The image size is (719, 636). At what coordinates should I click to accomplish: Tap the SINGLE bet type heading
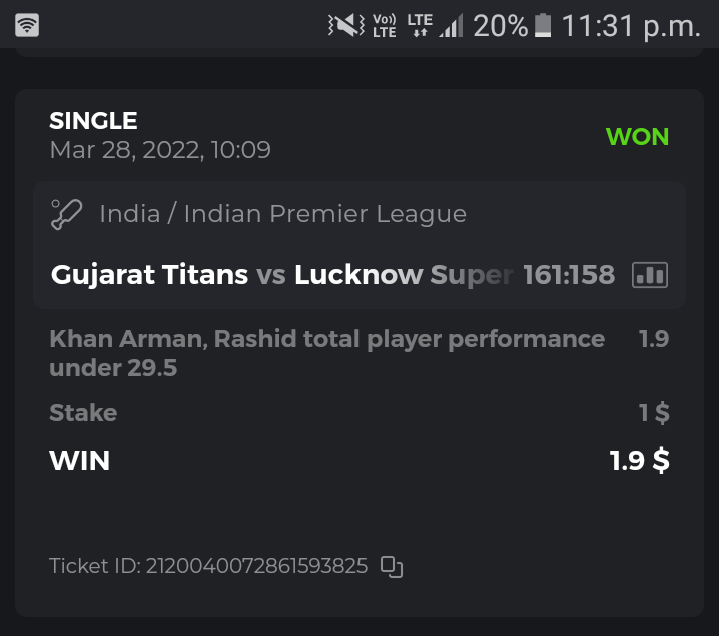pyautogui.click(x=93, y=121)
